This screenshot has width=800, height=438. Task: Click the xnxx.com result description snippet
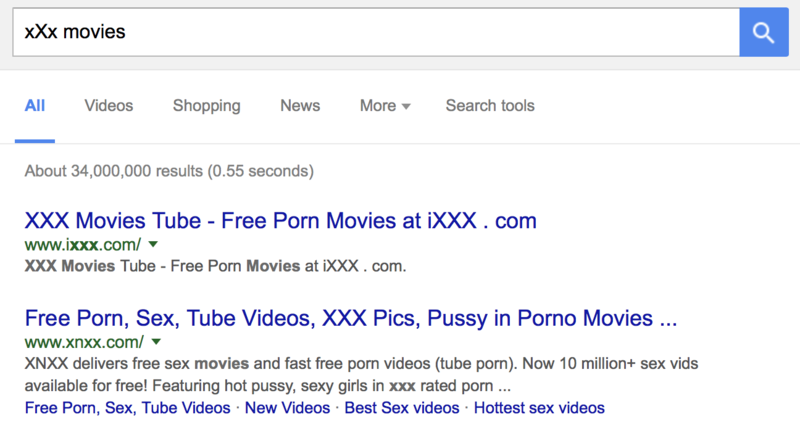pyautogui.click(x=361, y=375)
